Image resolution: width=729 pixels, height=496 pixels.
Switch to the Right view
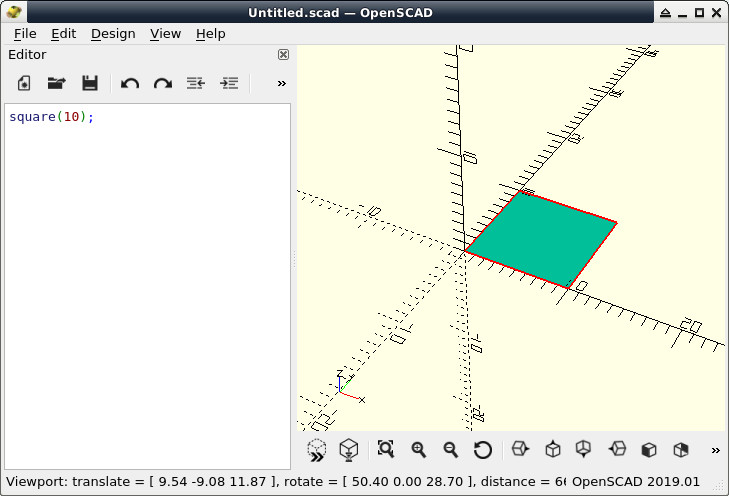520,449
